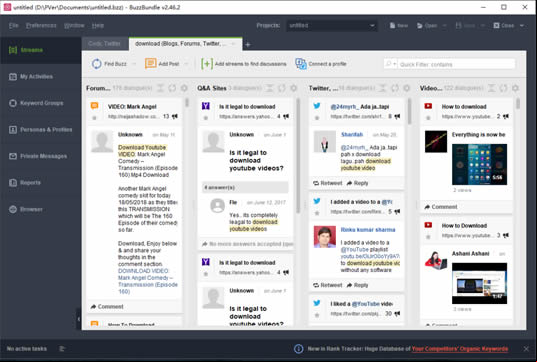The width and height of the screenshot is (537, 362).
Task: Collapse the Twitter stream column
Action: (x=383, y=88)
